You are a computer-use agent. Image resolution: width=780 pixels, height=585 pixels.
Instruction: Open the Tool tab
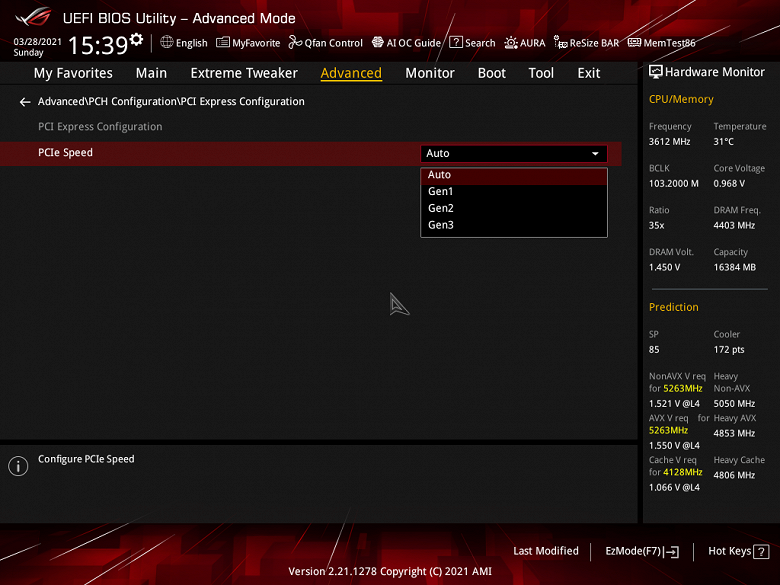(x=541, y=73)
